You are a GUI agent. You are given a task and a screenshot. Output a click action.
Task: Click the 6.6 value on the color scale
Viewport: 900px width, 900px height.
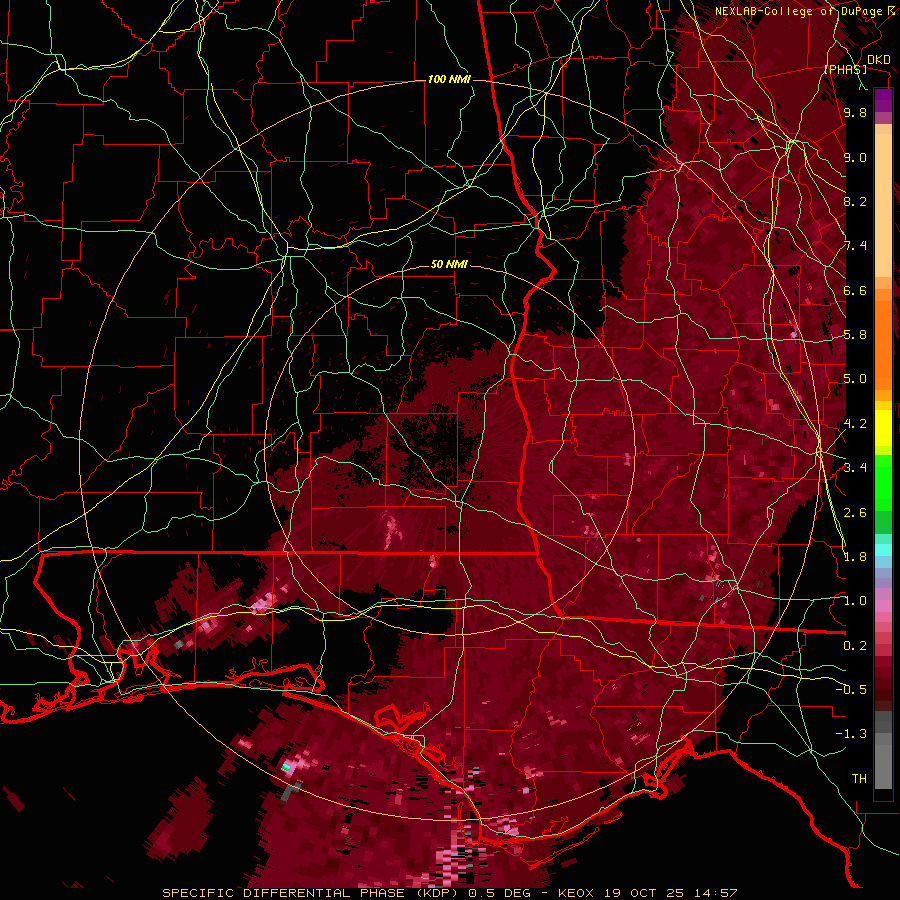(855, 291)
